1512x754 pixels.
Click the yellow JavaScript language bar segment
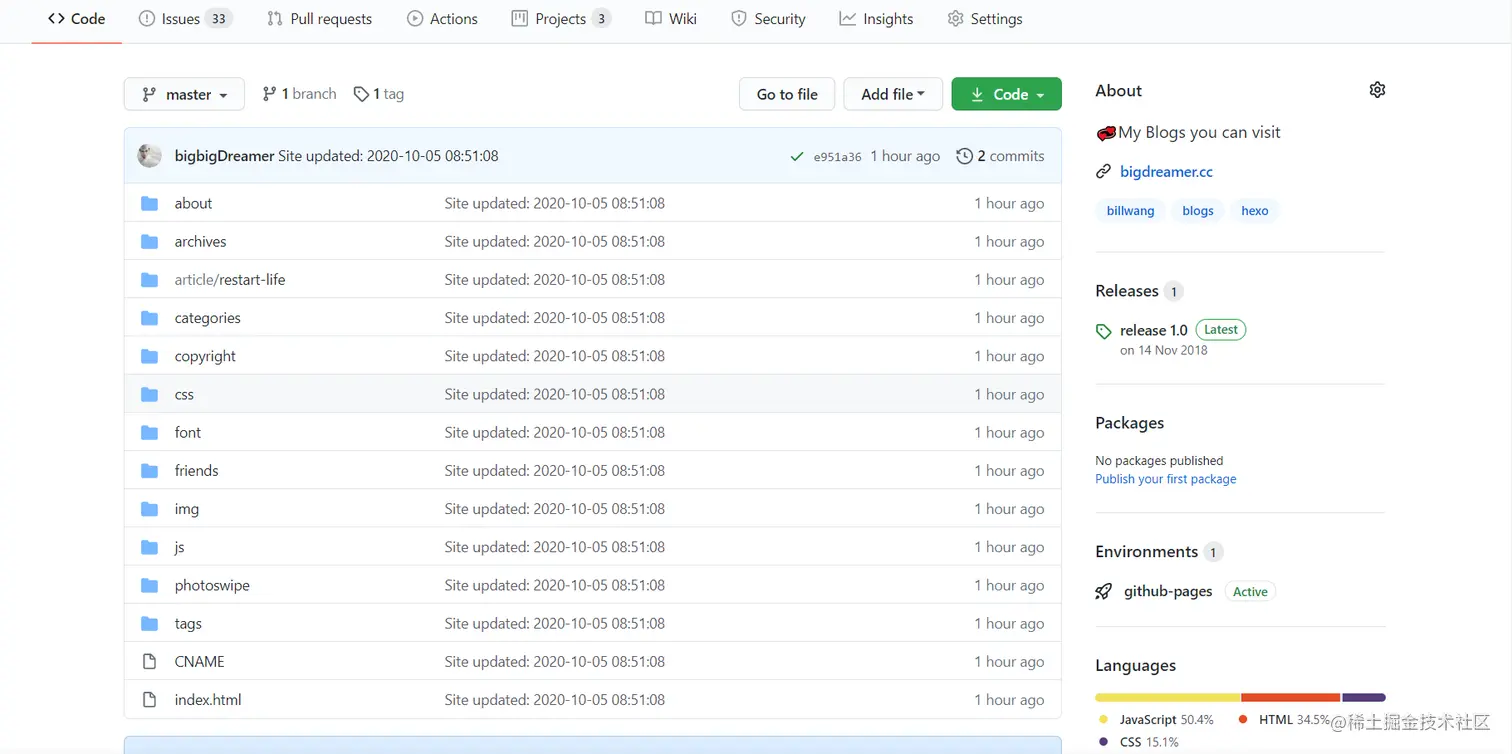pos(1168,697)
